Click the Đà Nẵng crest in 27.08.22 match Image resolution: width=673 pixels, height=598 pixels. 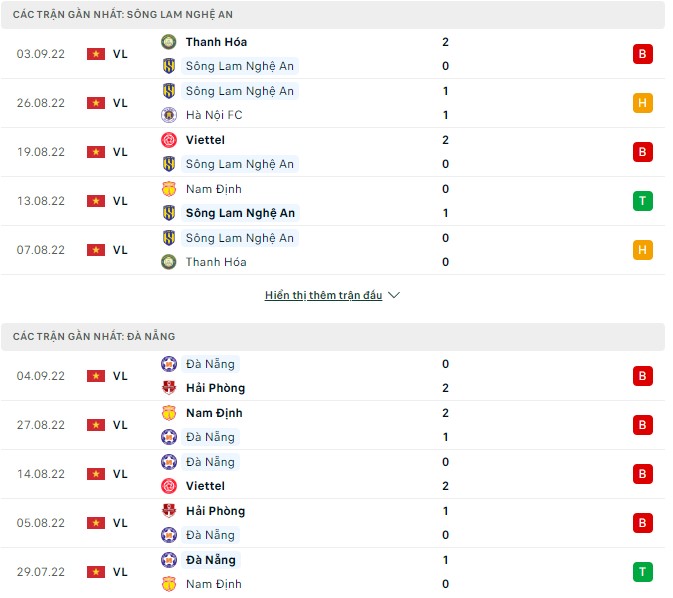168,437
